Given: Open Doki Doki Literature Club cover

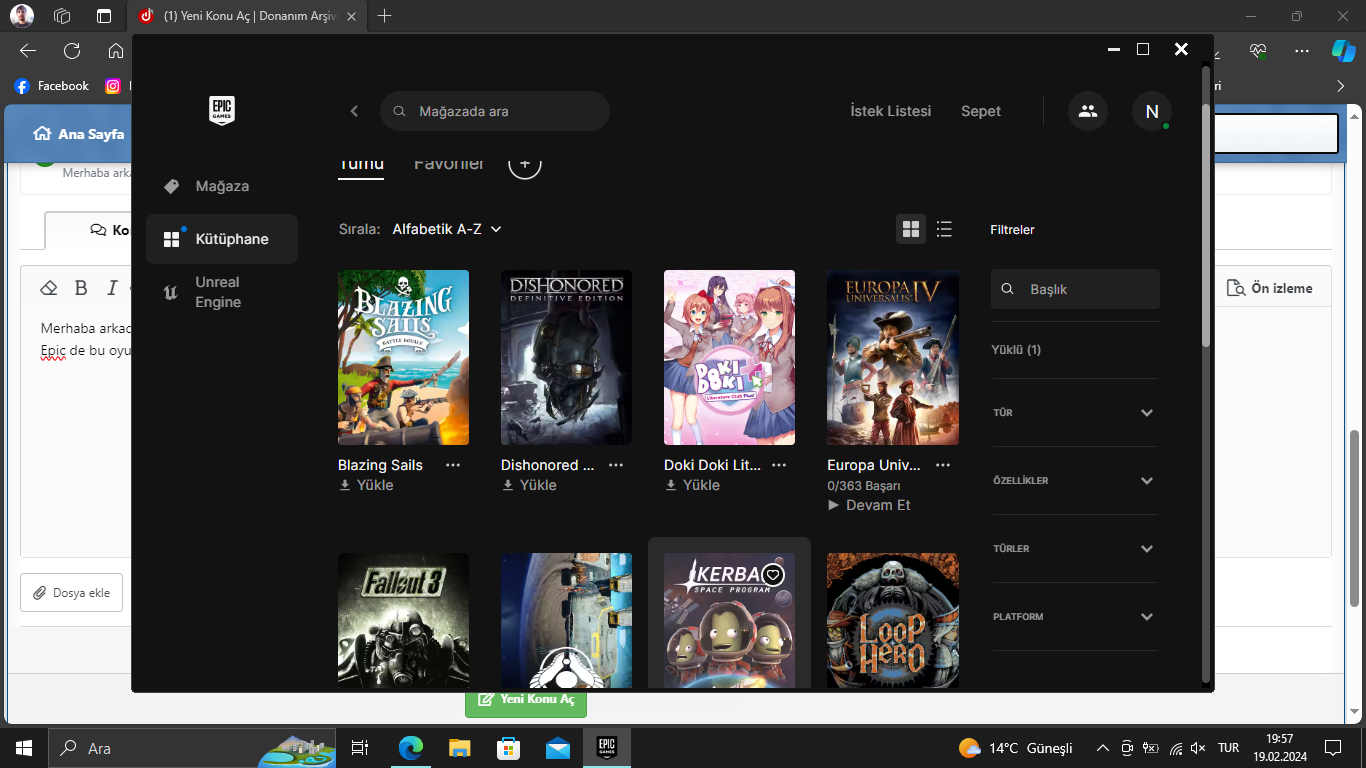Looking at the screenshot, I should 729,357.
